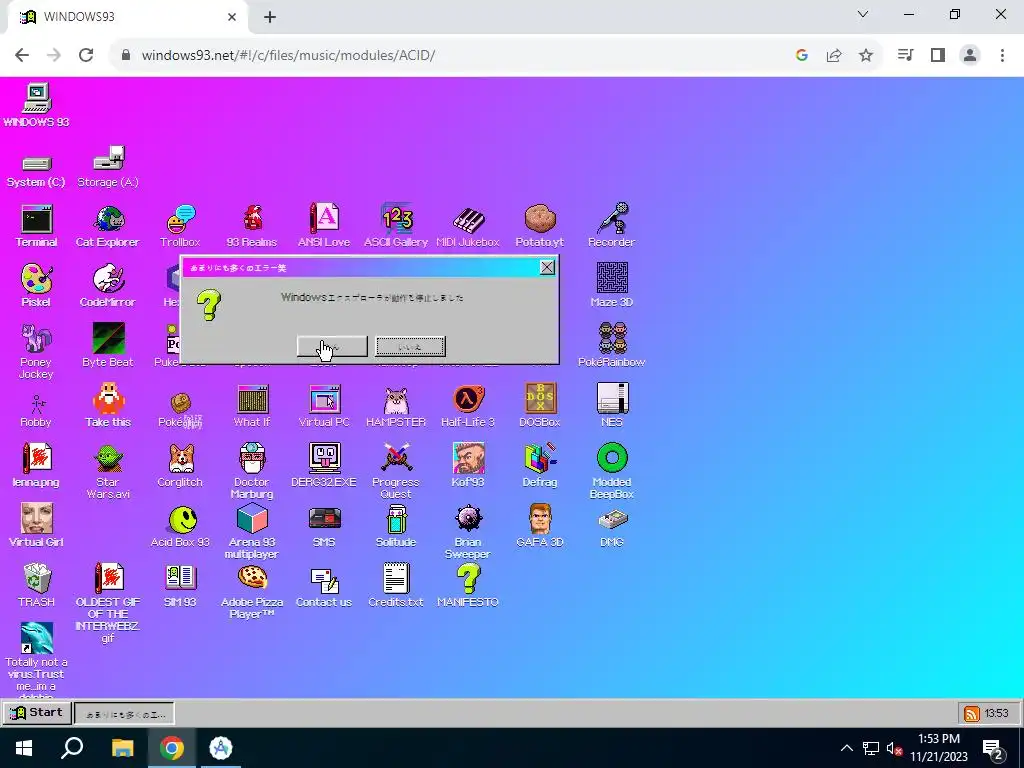
Task: Launch SIM 93 icon
Action: (180, 586)
